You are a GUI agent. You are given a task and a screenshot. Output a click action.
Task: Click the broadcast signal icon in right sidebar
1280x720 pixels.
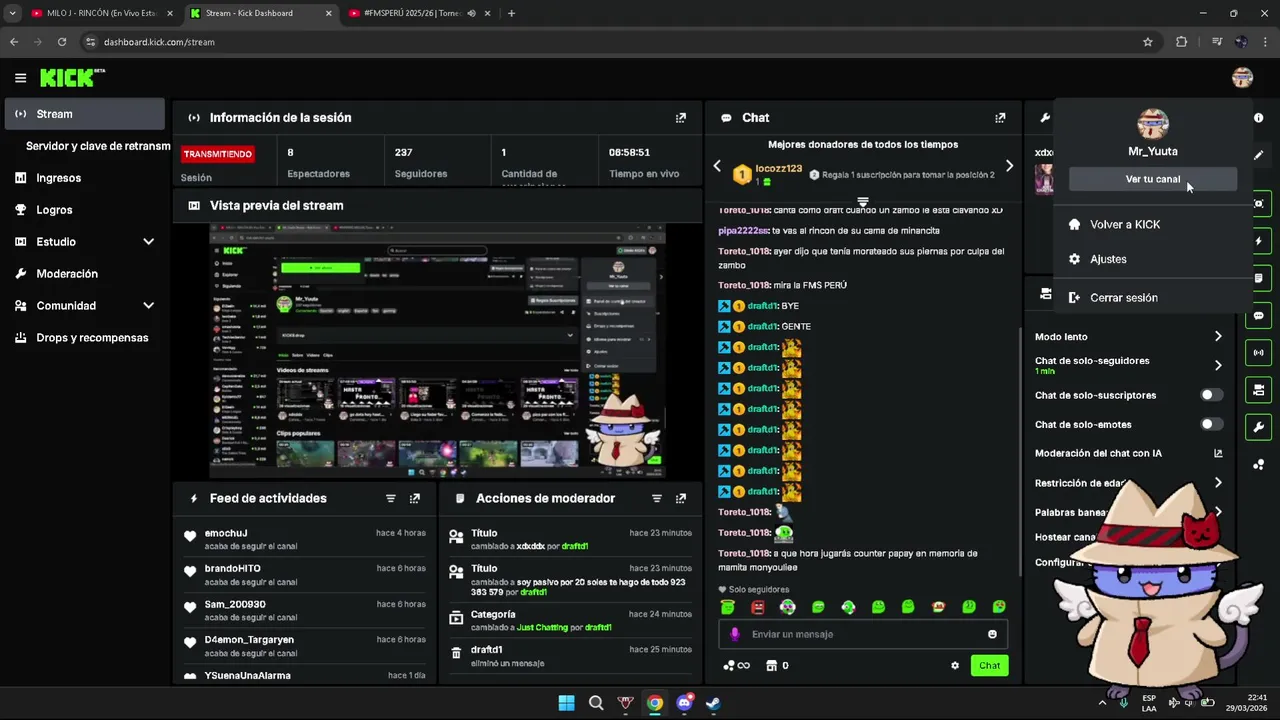[1258, 352]
